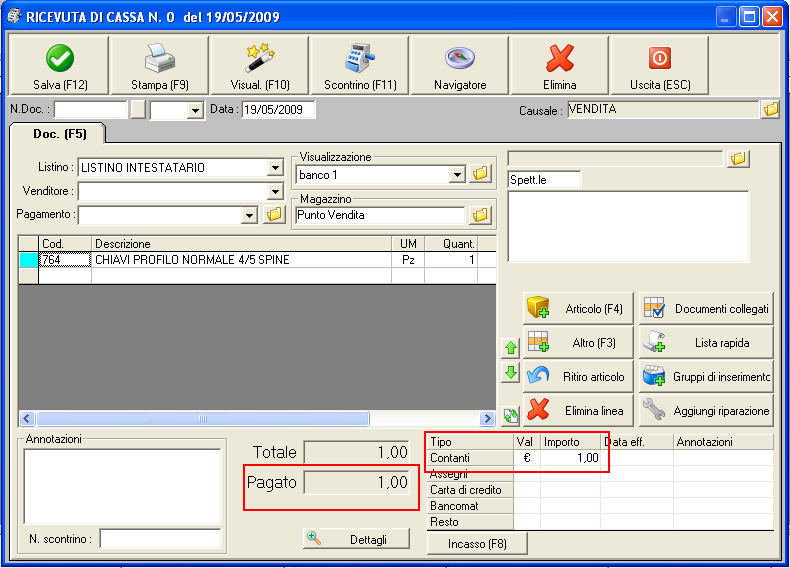Click the Pagato amount field

pyautogui.click(x=357, y=482)
